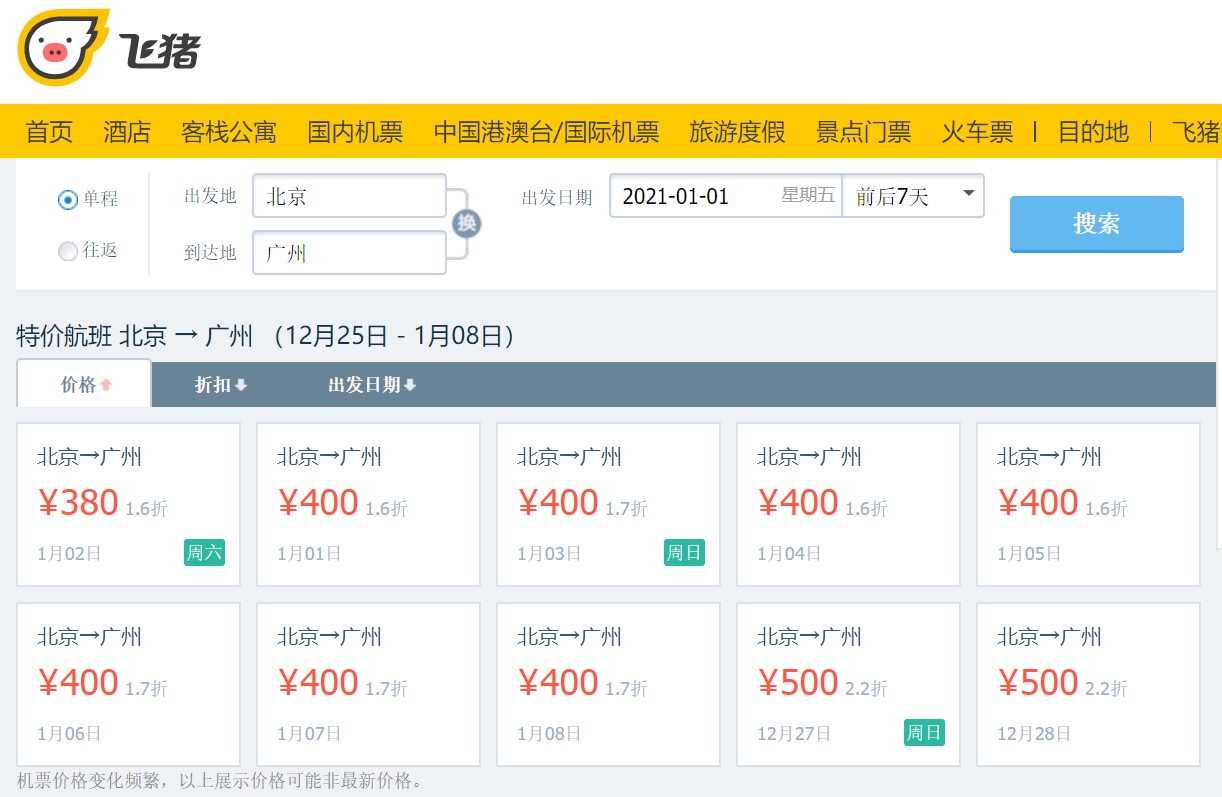
Task: Select the 单程 one-way radio button
Action: click(x=68, y=200)
